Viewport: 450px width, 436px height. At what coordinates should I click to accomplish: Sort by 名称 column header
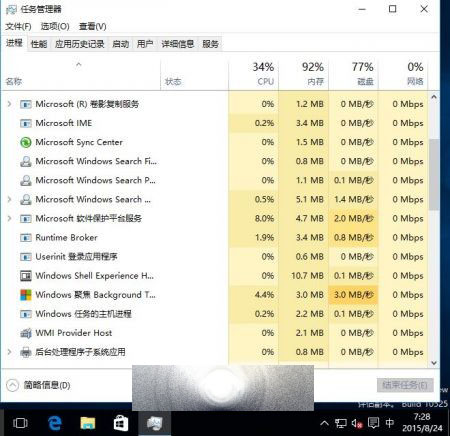click(81, 74)
